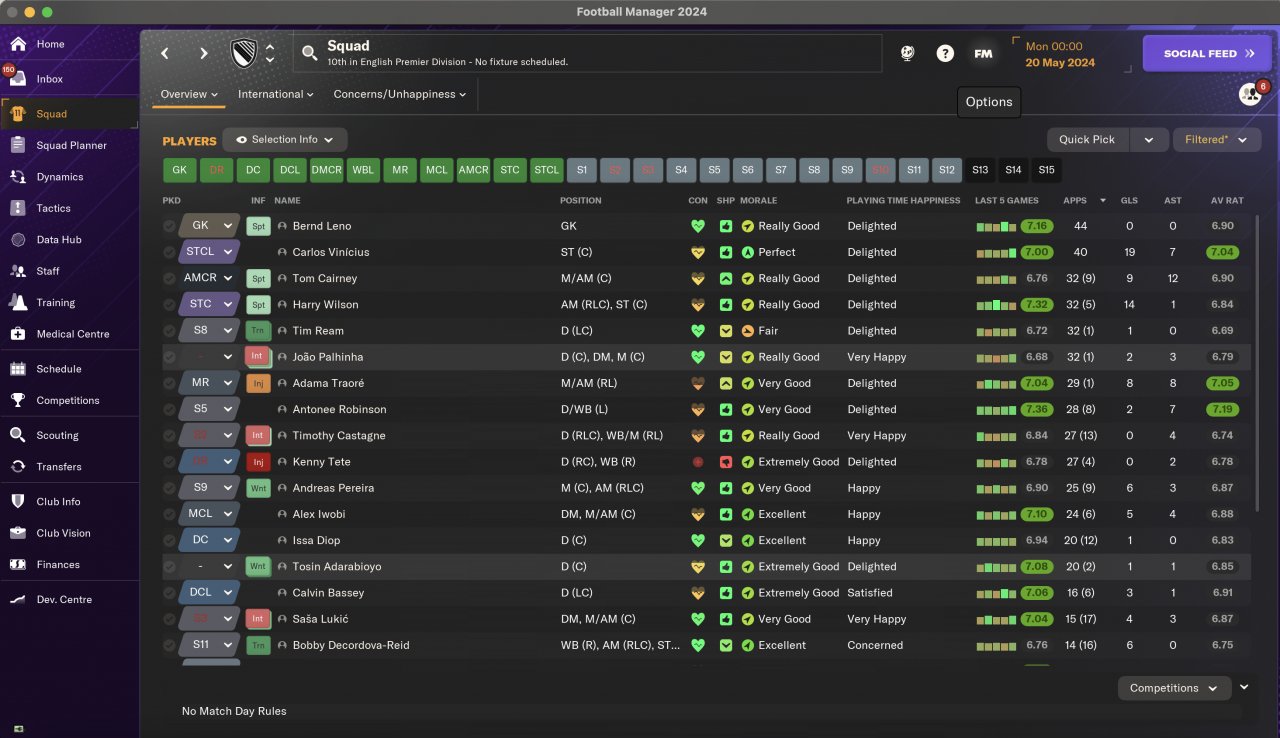1280x738 pixels.
Task: Open the Medical Centre icon
Action: pos(18,334)
